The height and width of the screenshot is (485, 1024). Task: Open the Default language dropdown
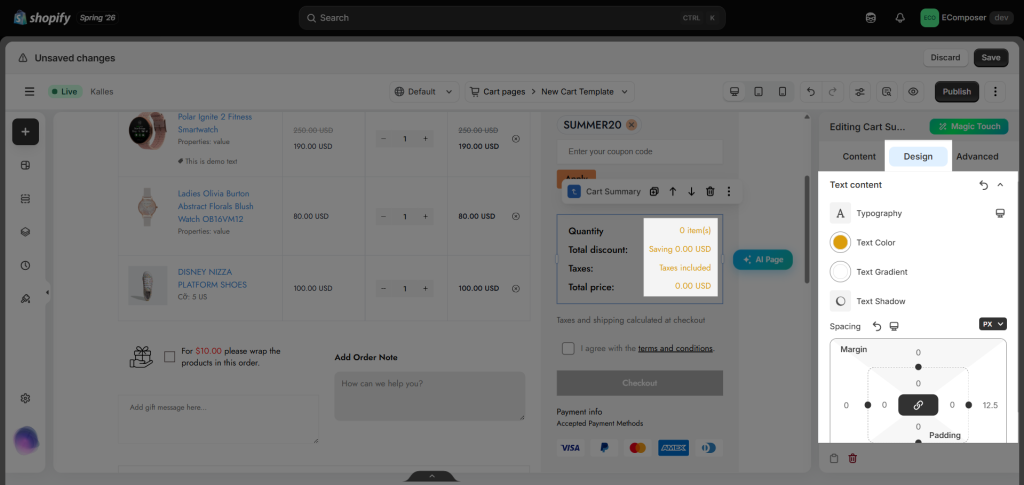[424, 92]
